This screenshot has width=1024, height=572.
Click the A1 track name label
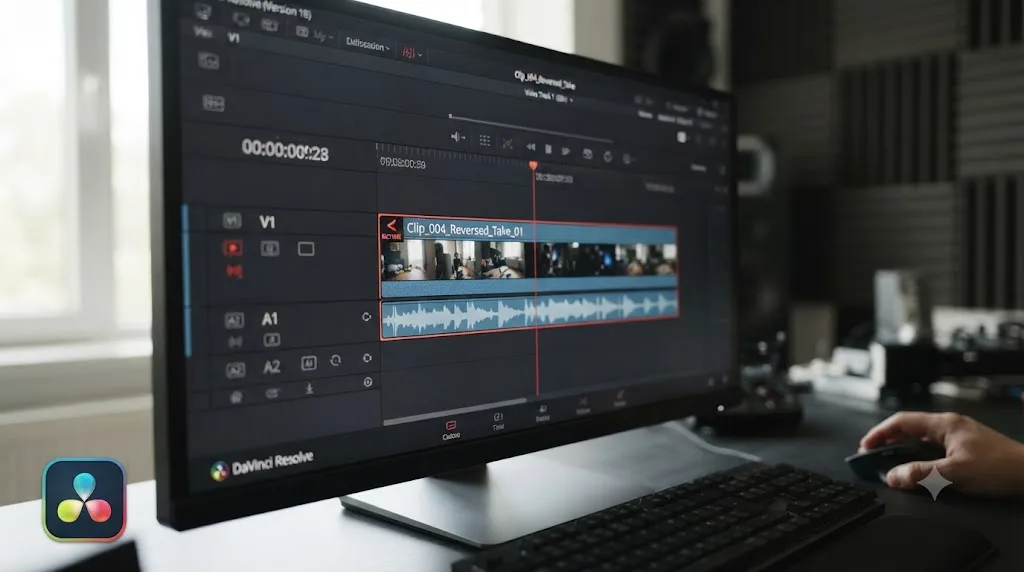pos(270,319)
